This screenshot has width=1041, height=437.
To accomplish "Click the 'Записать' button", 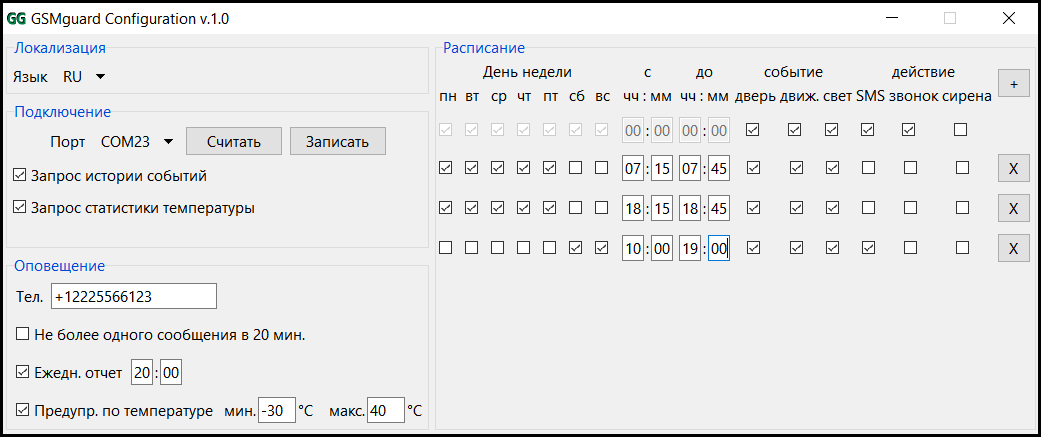I will point(337,141).
